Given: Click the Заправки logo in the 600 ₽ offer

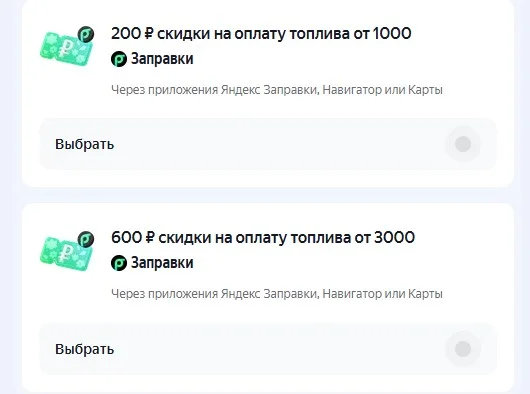Looking at the screenshot, I should 119,263.
